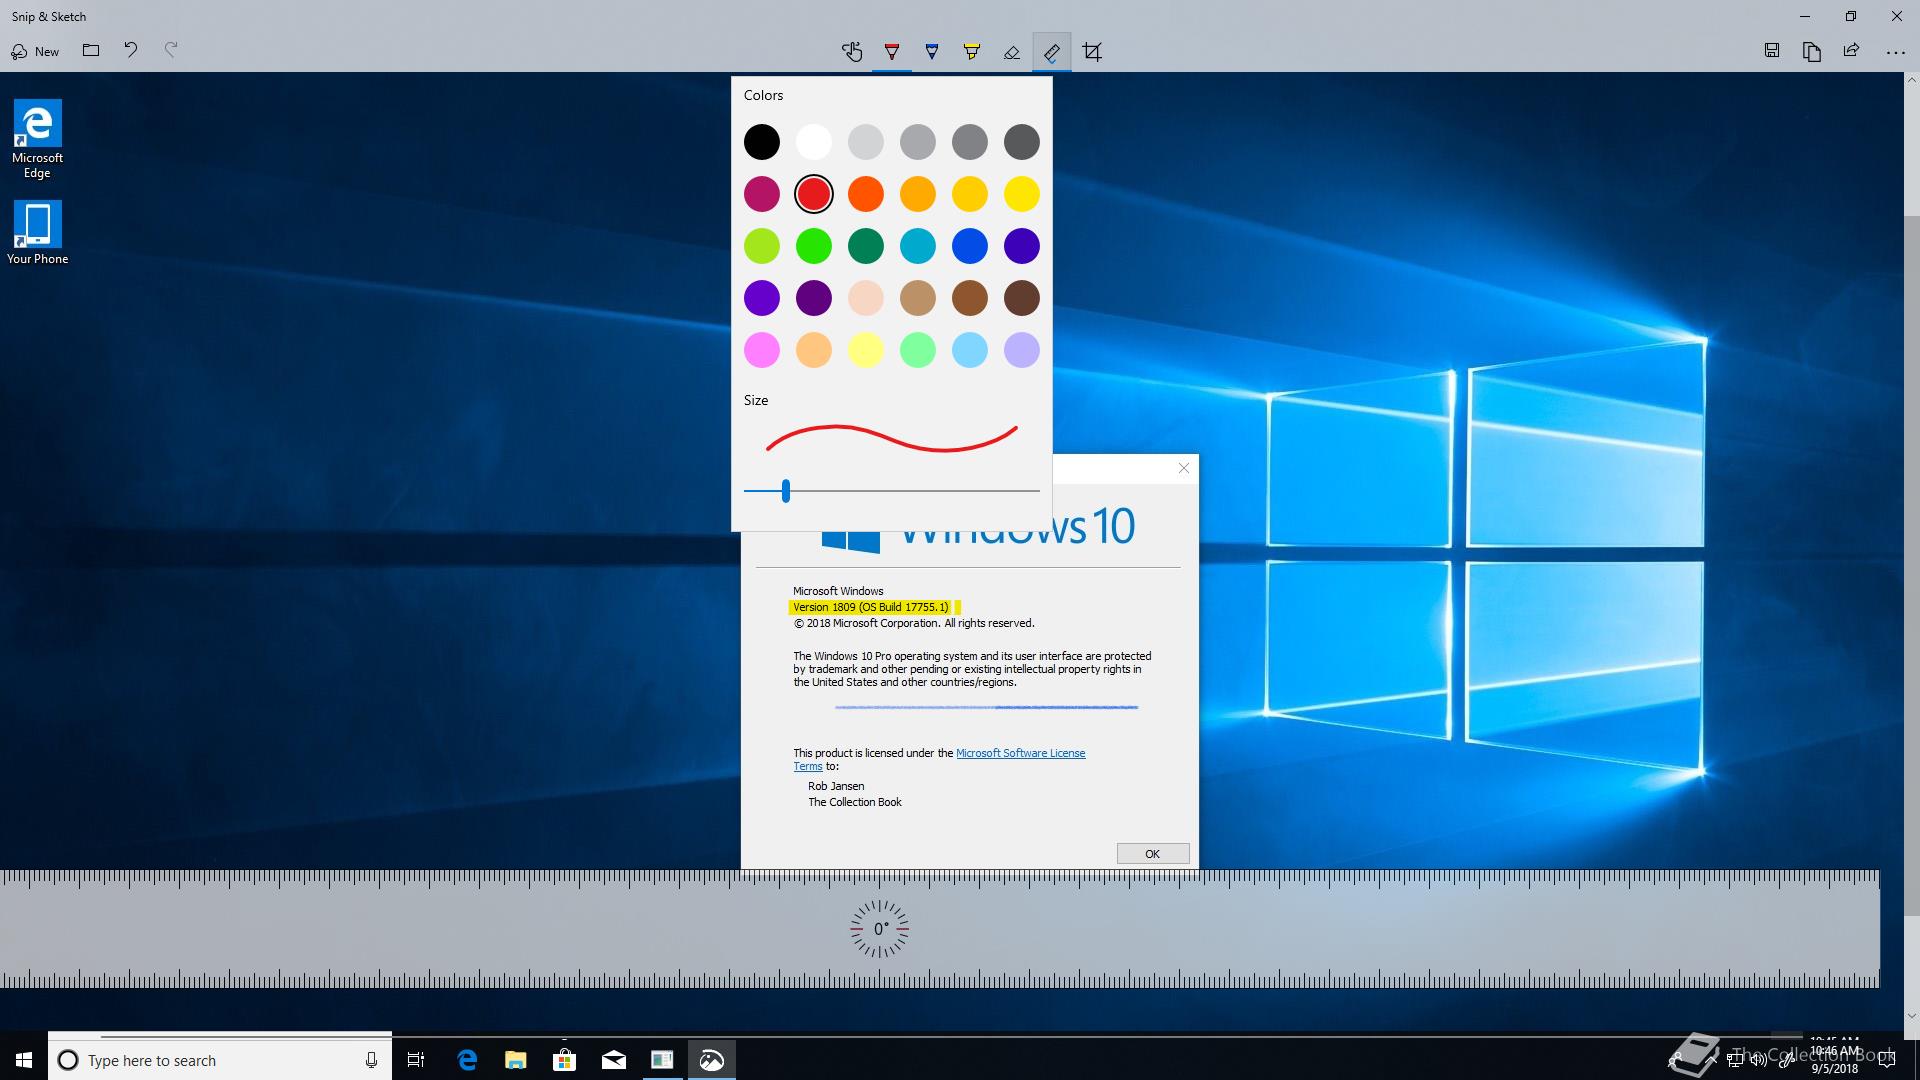Select the crop tool
The width and height of the screenshot is (1920, 1080).
coord(1092,52)
